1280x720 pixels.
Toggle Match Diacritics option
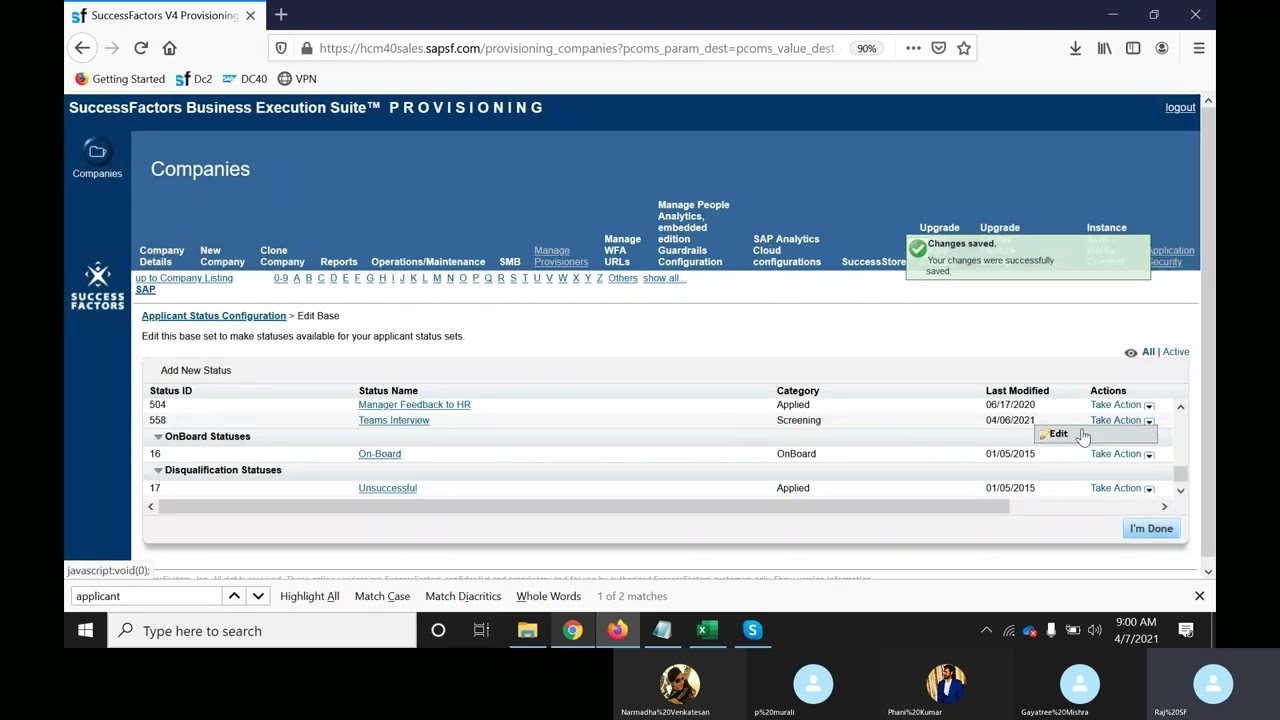[x=463, y=596]
